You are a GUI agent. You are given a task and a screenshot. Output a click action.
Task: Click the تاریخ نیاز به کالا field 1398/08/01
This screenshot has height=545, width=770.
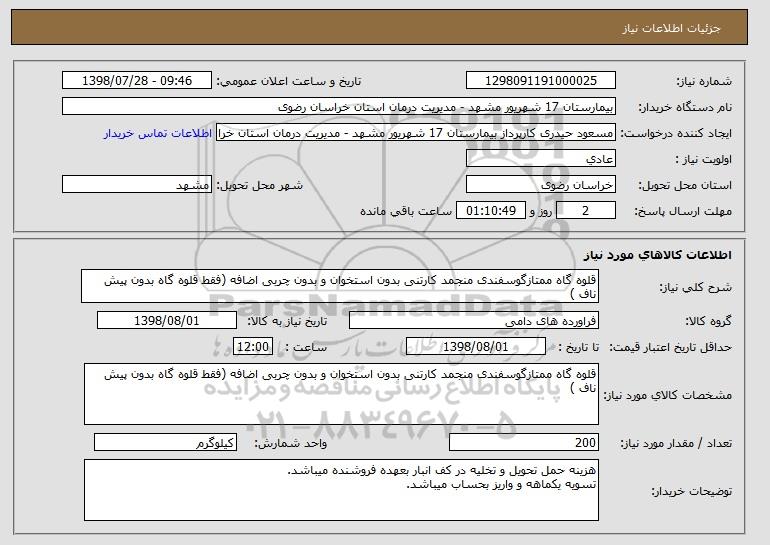(167, 321)
